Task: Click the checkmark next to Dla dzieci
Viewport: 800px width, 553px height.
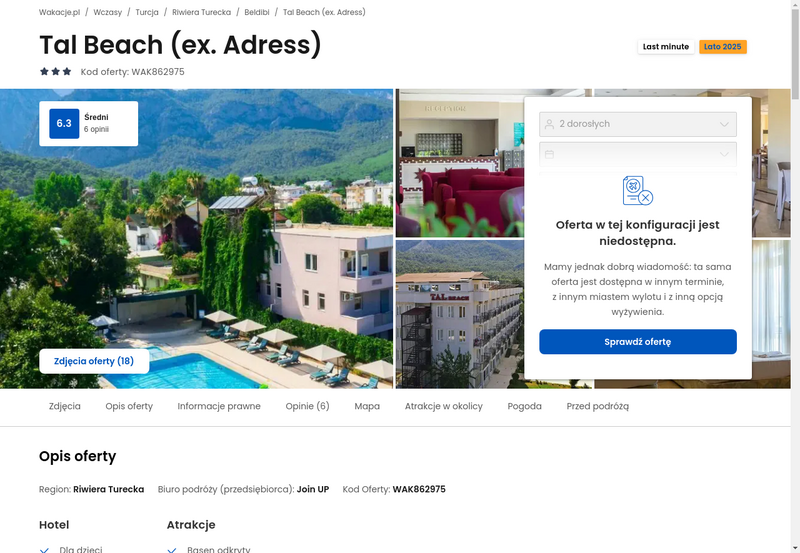Action: pos(44,550)
